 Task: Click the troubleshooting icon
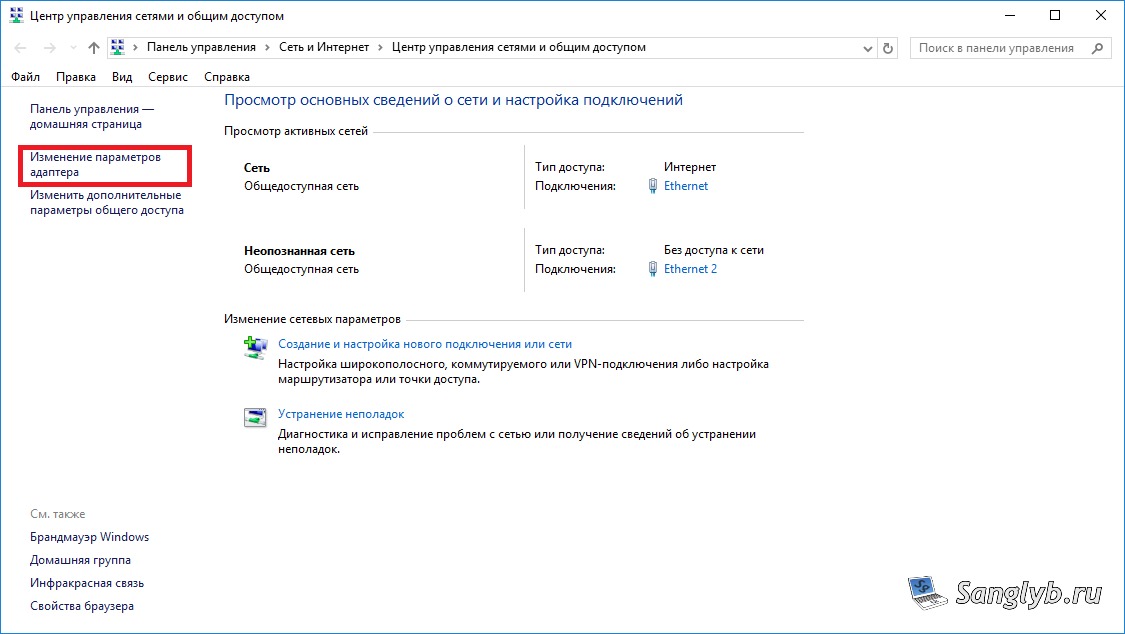point(255,417)
